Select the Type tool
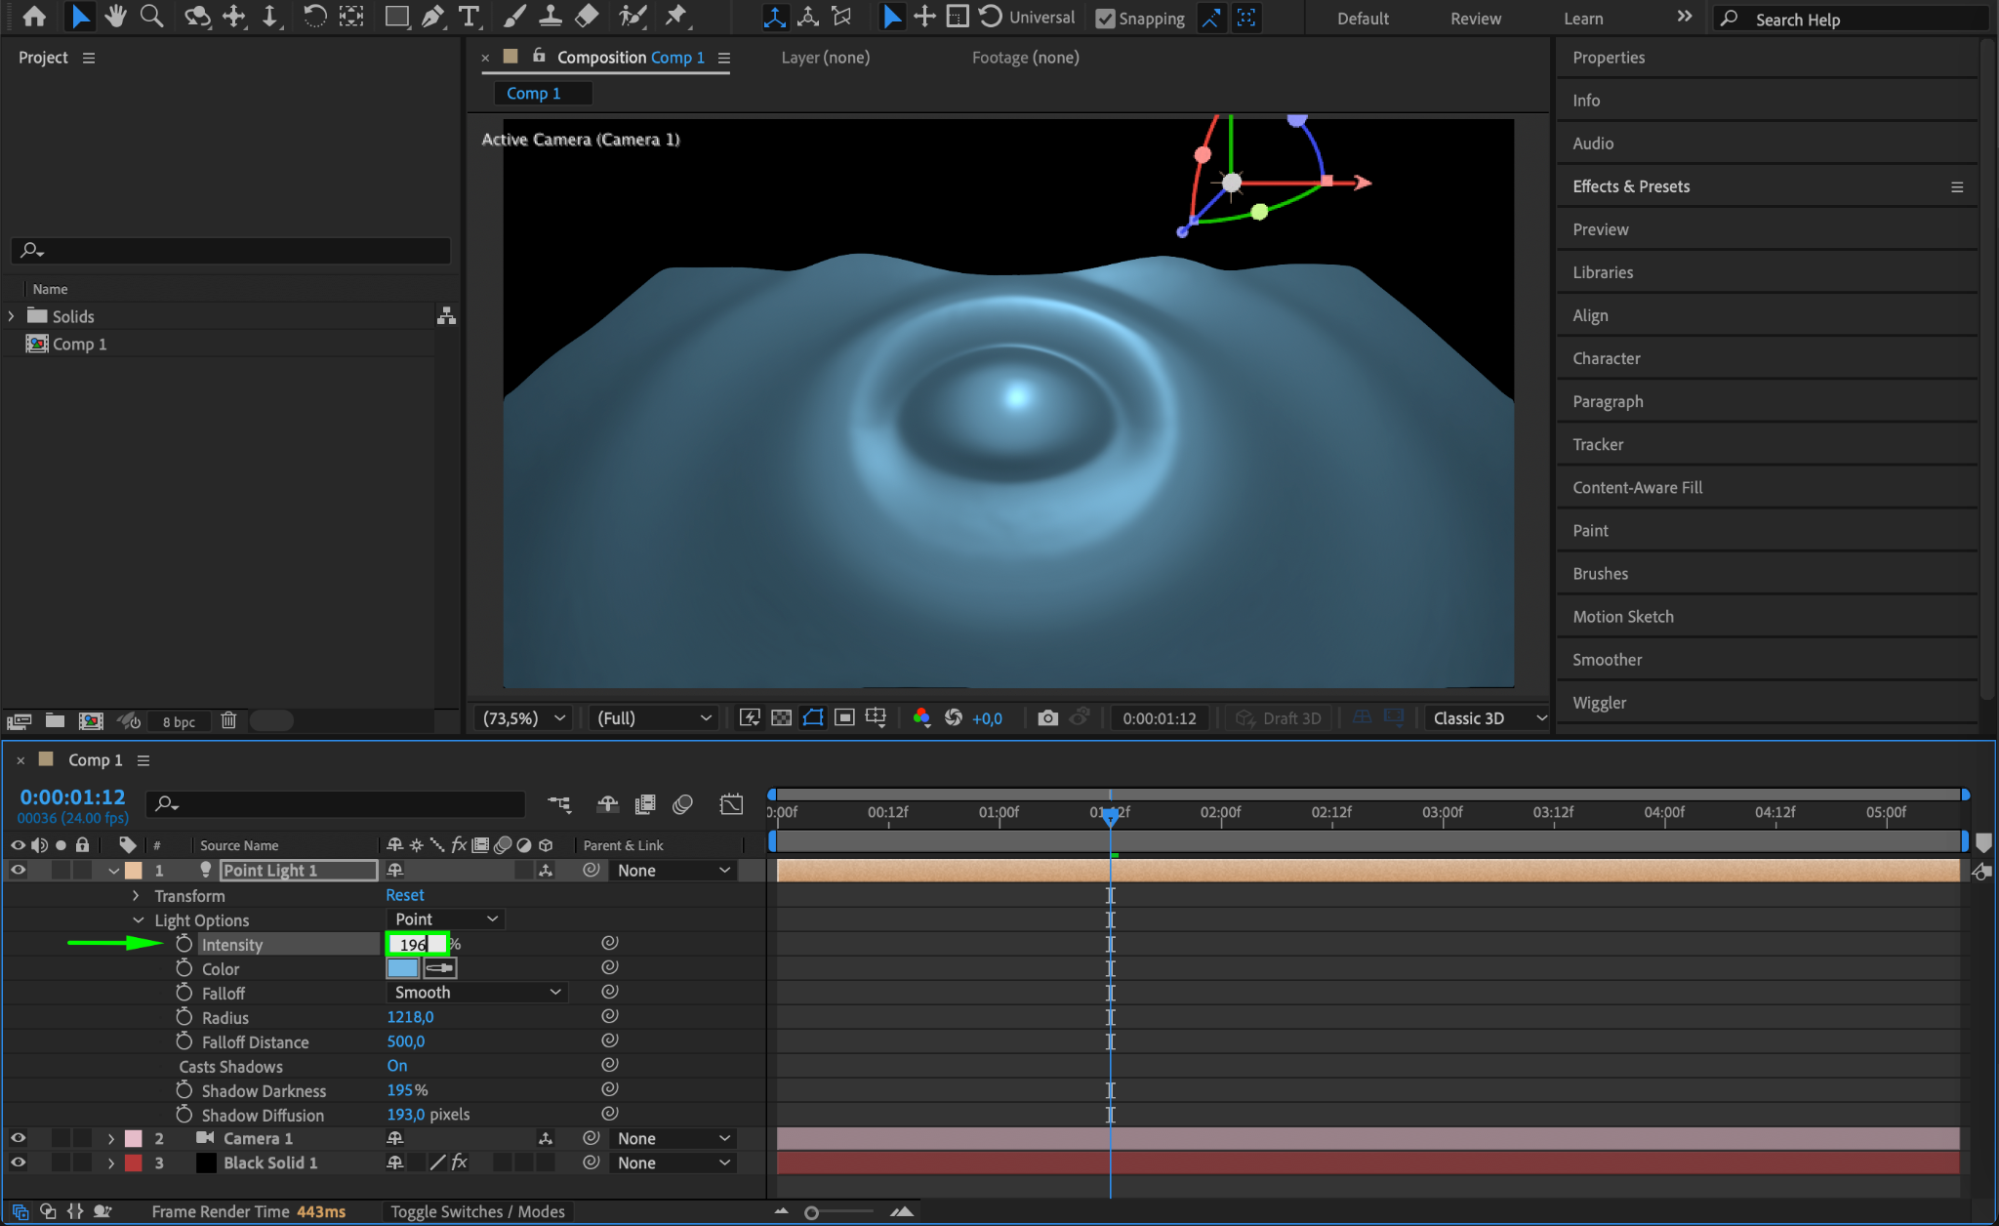The width and height of the screenshot is (1999, 1226). [468, 16]
